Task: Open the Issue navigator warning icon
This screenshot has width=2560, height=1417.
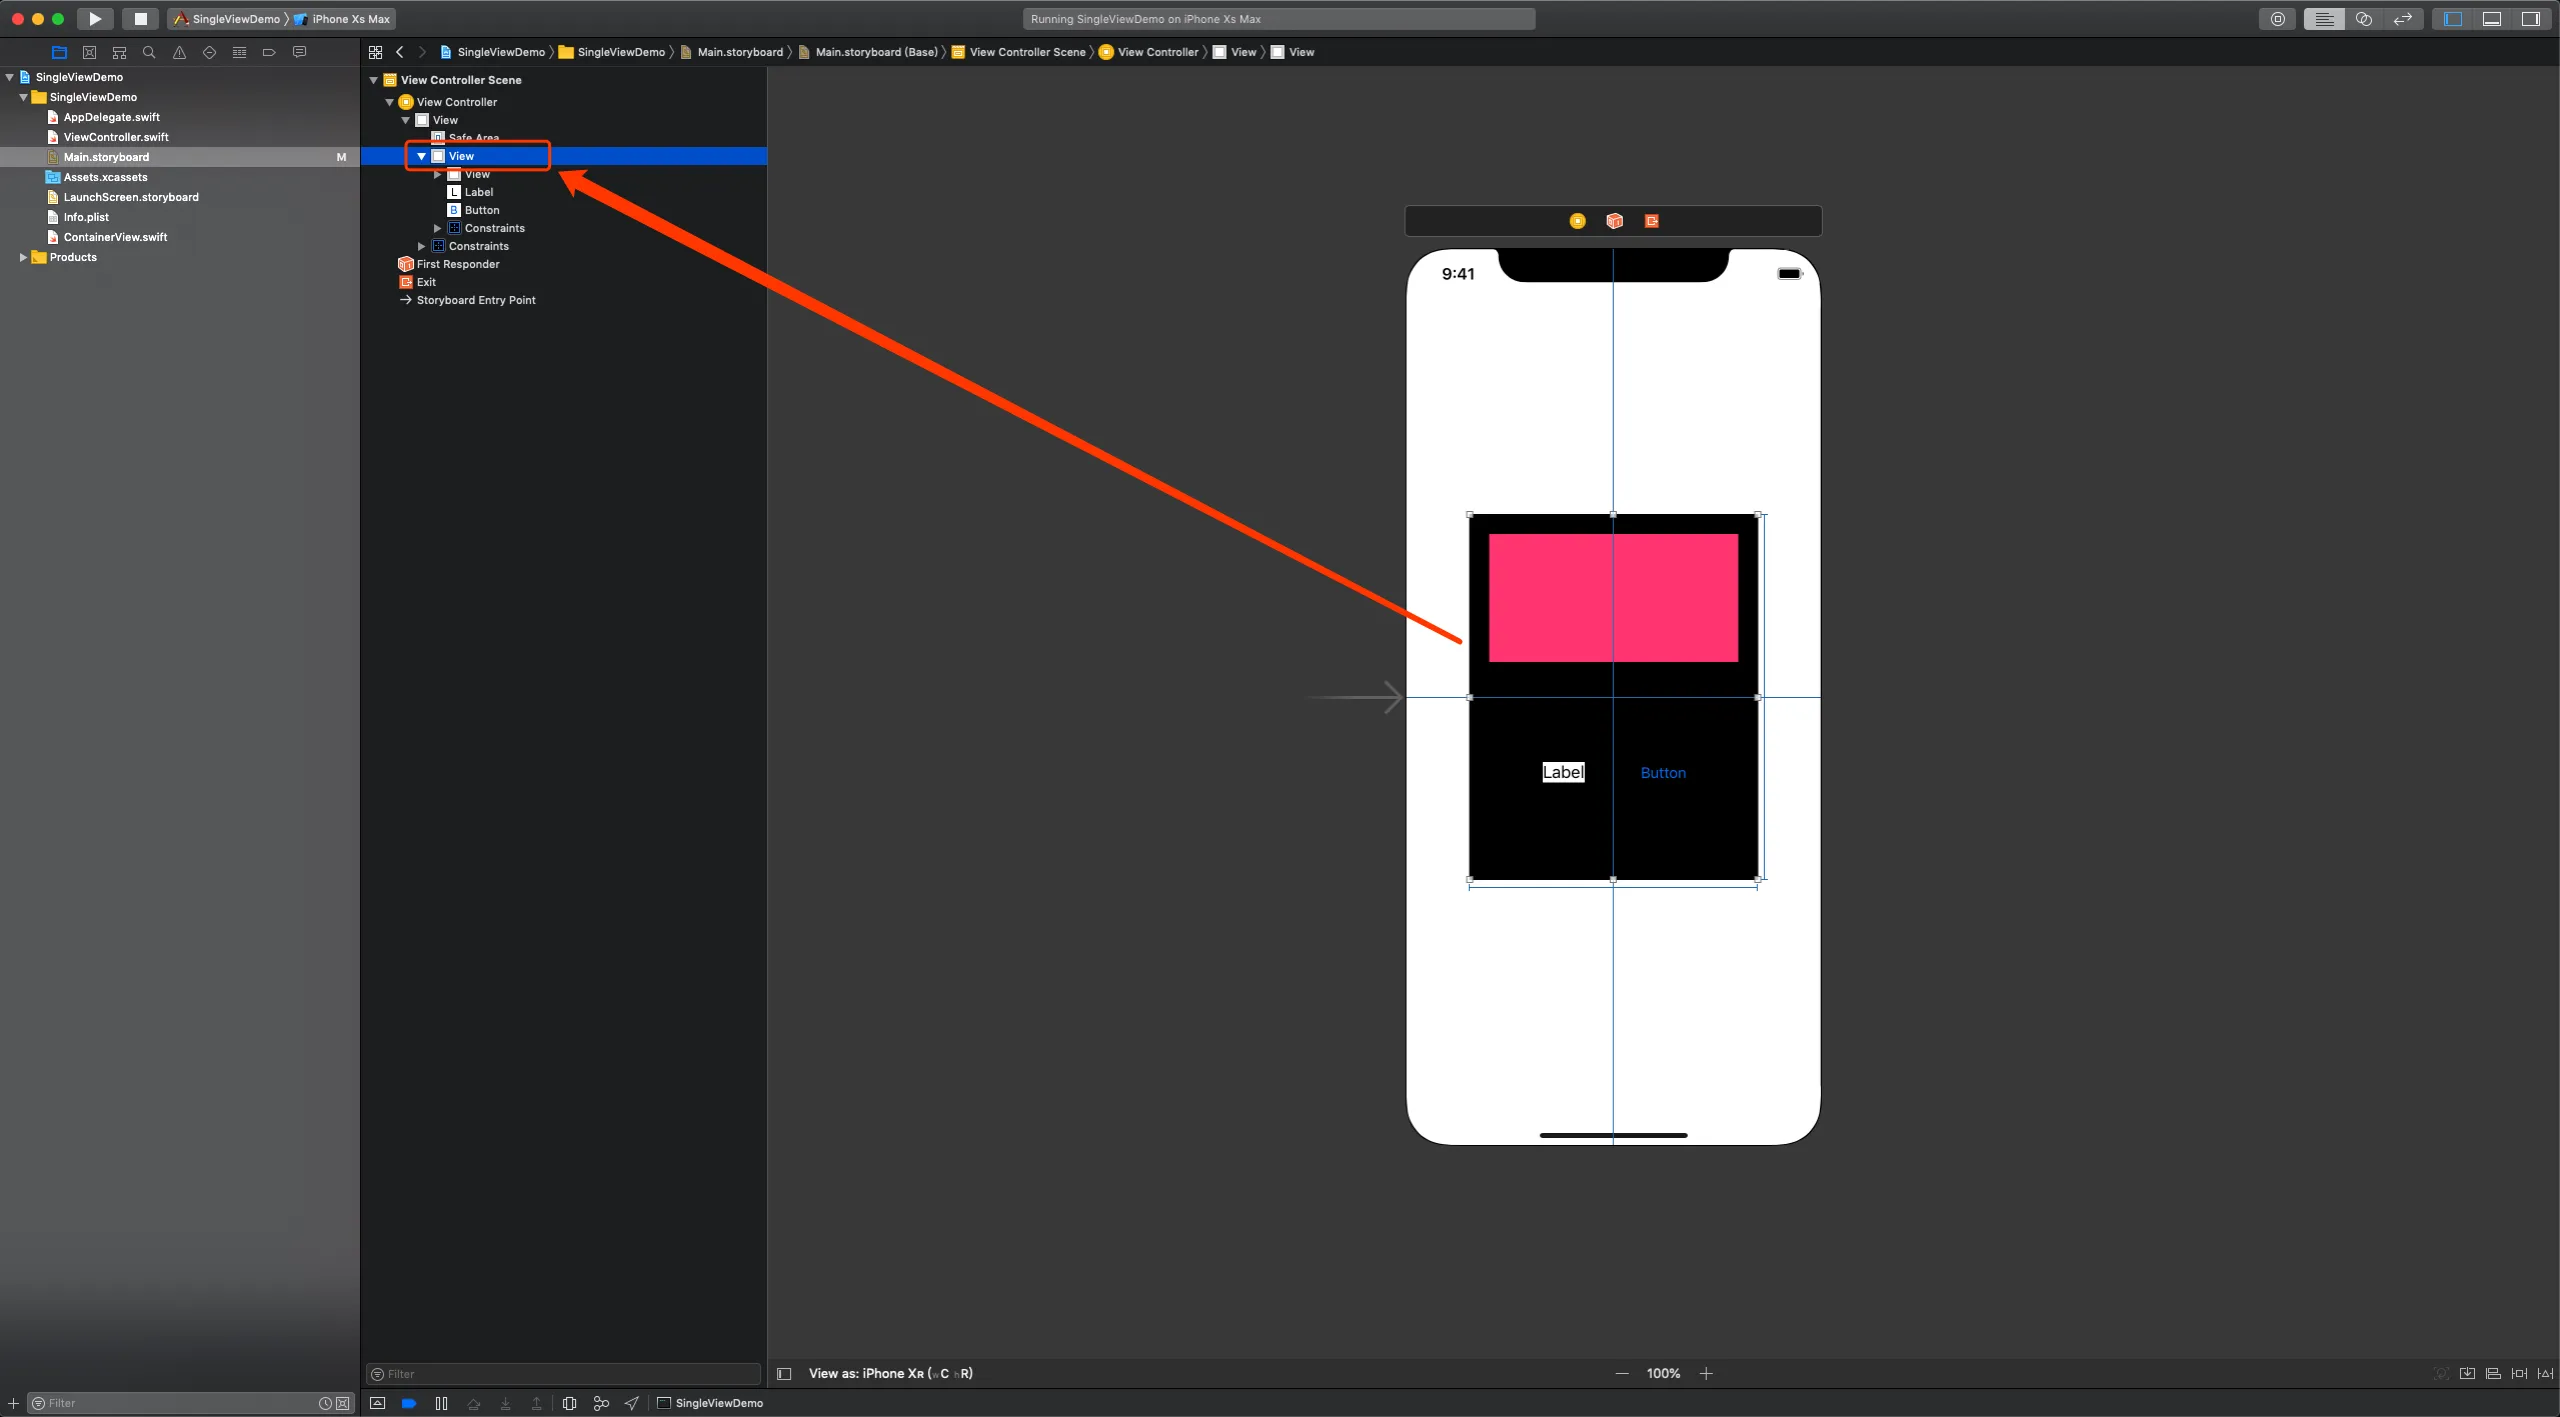Action: tap(179, 52)
